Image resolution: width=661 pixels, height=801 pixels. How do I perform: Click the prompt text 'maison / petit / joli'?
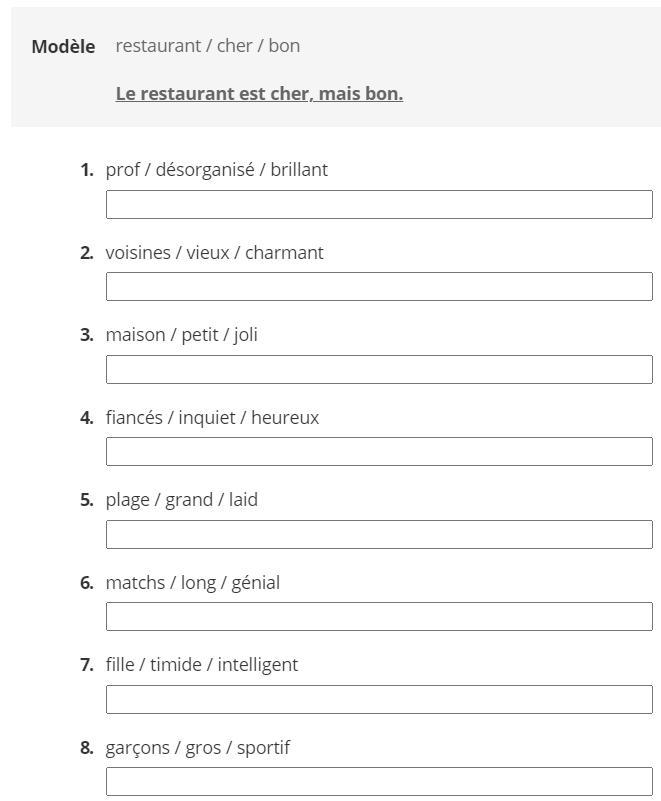tap(182, 335)
